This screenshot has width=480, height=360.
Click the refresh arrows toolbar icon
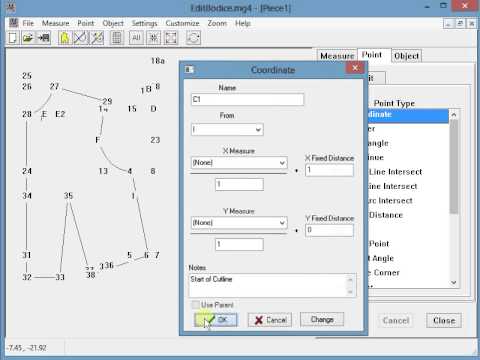point(193,38)
